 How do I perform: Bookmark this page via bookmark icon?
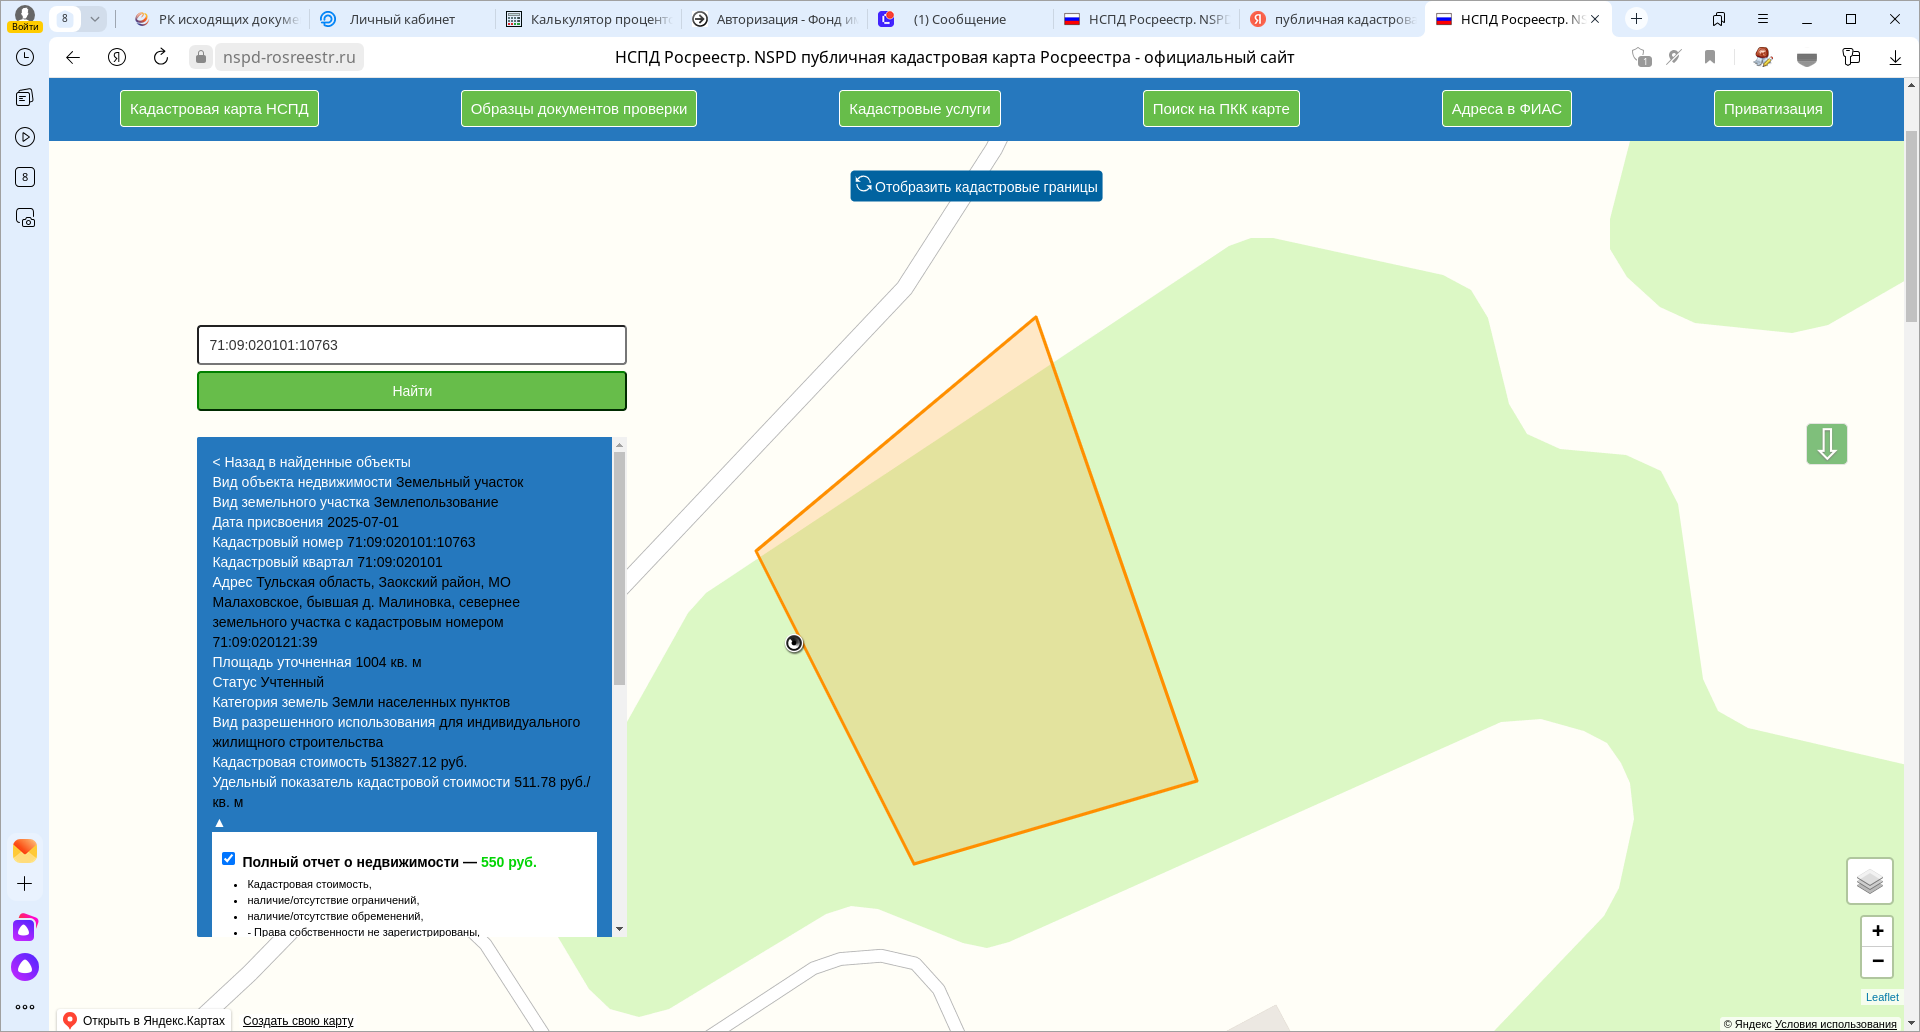coord(1710,58)
